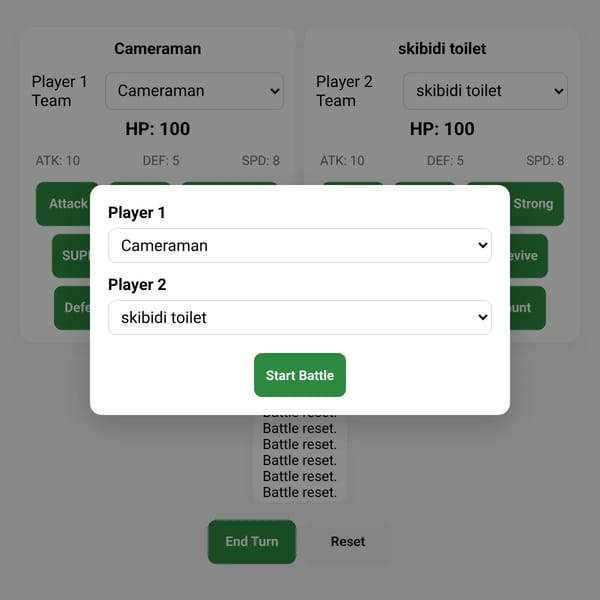Click Player 1's HP: 100 readout
This screenshot has width=600, height=600.
coord(158,129)
